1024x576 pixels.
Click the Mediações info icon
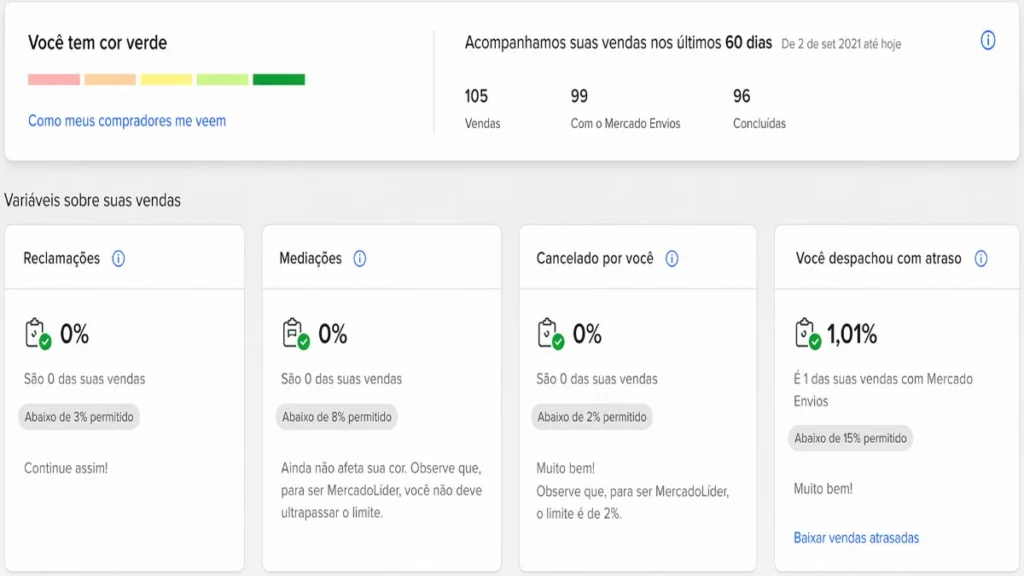click(x=360, y=257)
